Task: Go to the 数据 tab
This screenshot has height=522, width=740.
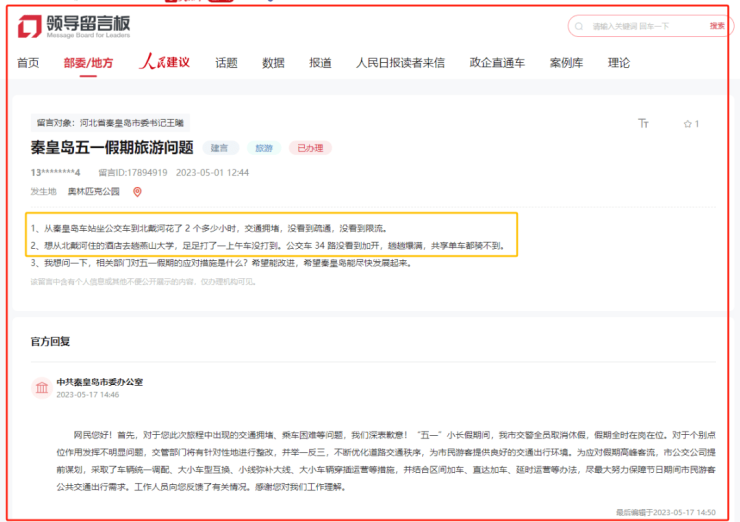Action: click(273, 63)
